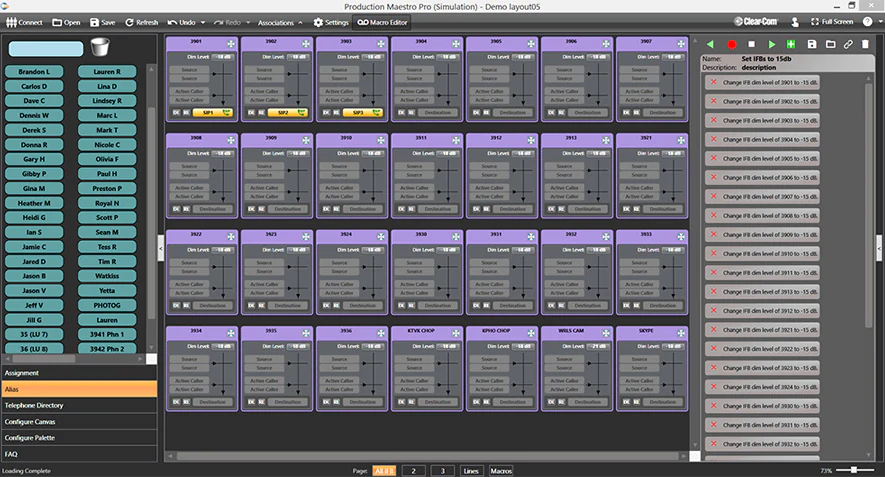The height and width of the screenshot is (477, 885).
Task: Open the Dim Level dropdown on IFB 3901
Action: pyautogui.click(x=222, y=57)
